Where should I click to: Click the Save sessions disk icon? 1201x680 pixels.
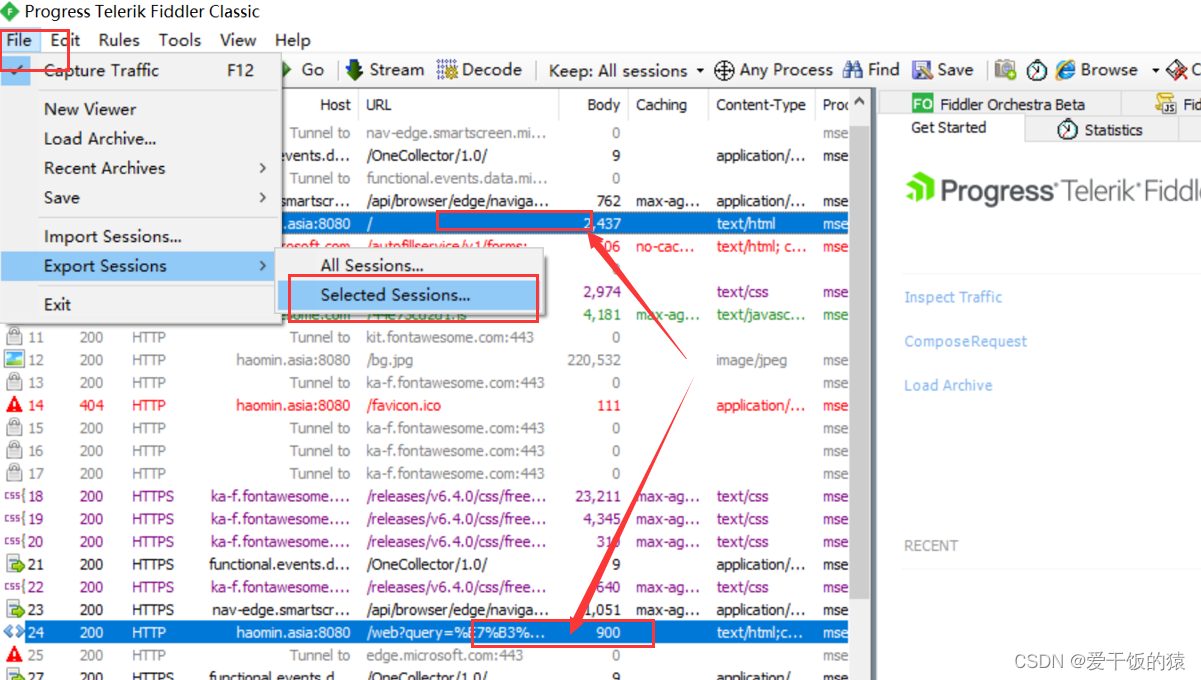[x=922, y=70]
